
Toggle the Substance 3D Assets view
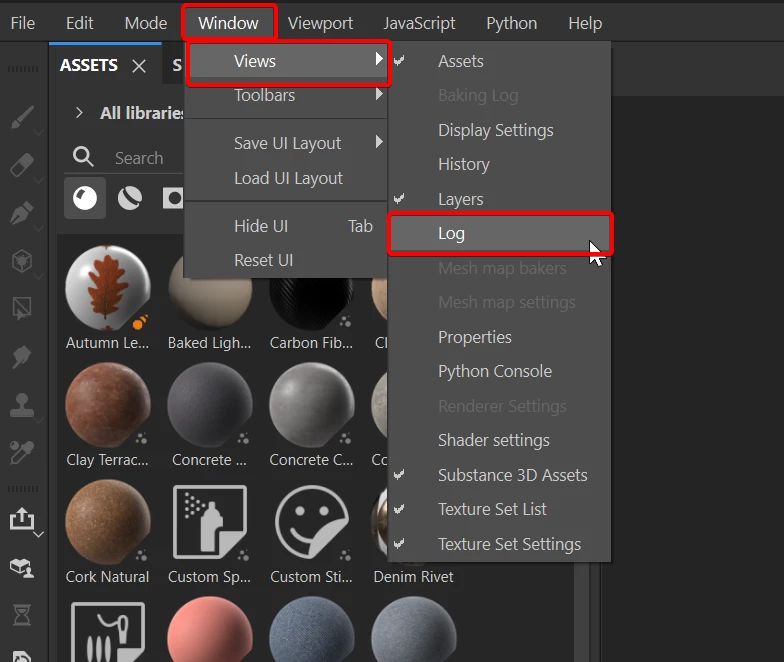coord(499,475)
